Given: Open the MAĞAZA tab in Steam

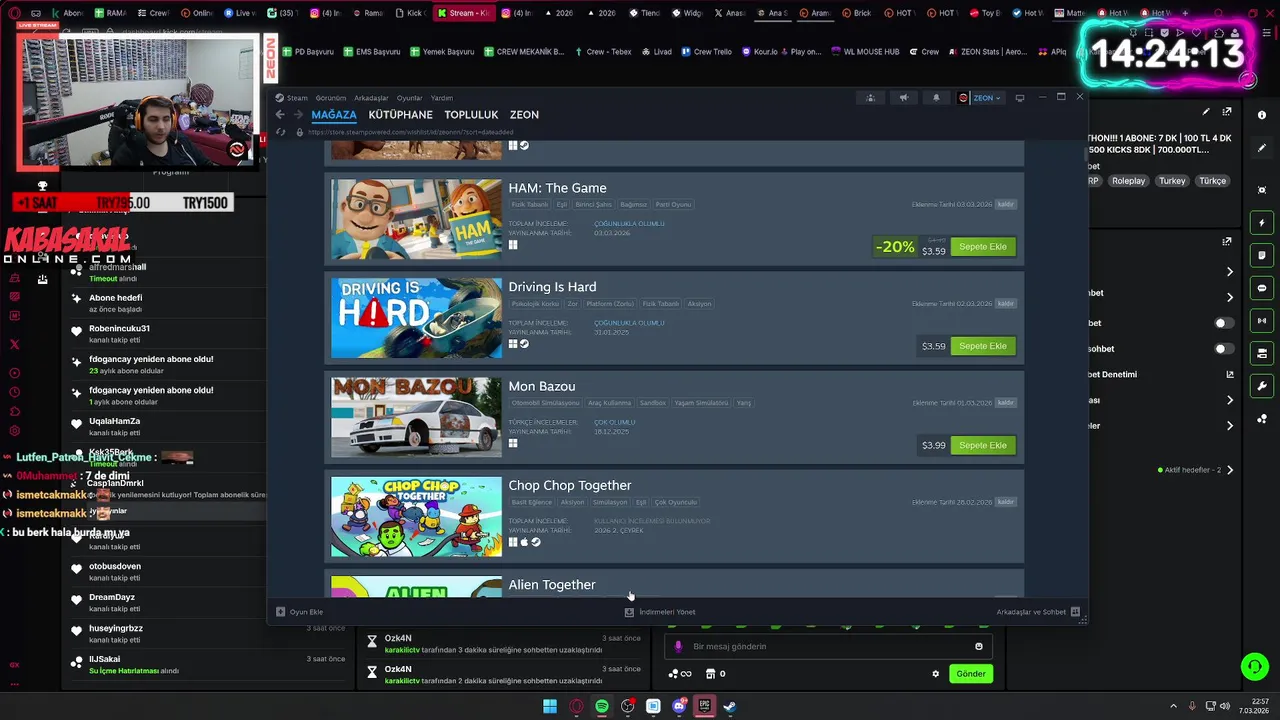Looking at the screenshot, I should [x=334, y=115].
